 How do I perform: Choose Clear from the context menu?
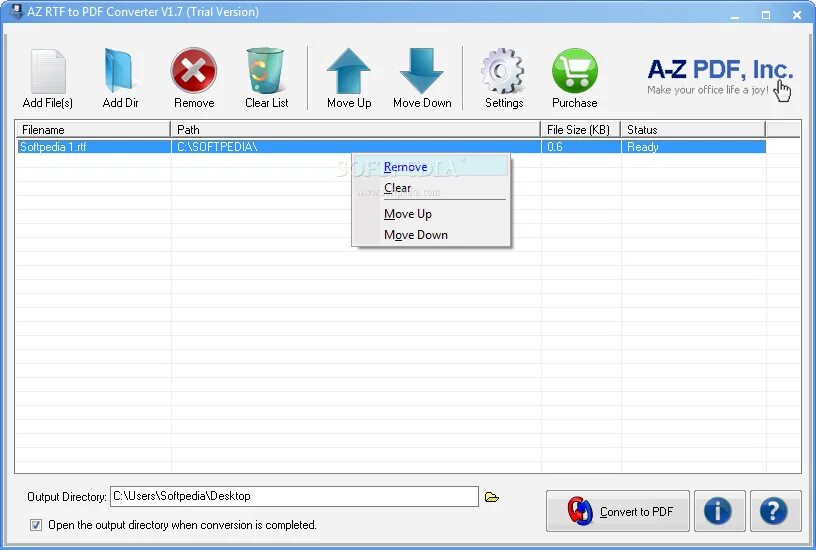click(x=431, y=188)
